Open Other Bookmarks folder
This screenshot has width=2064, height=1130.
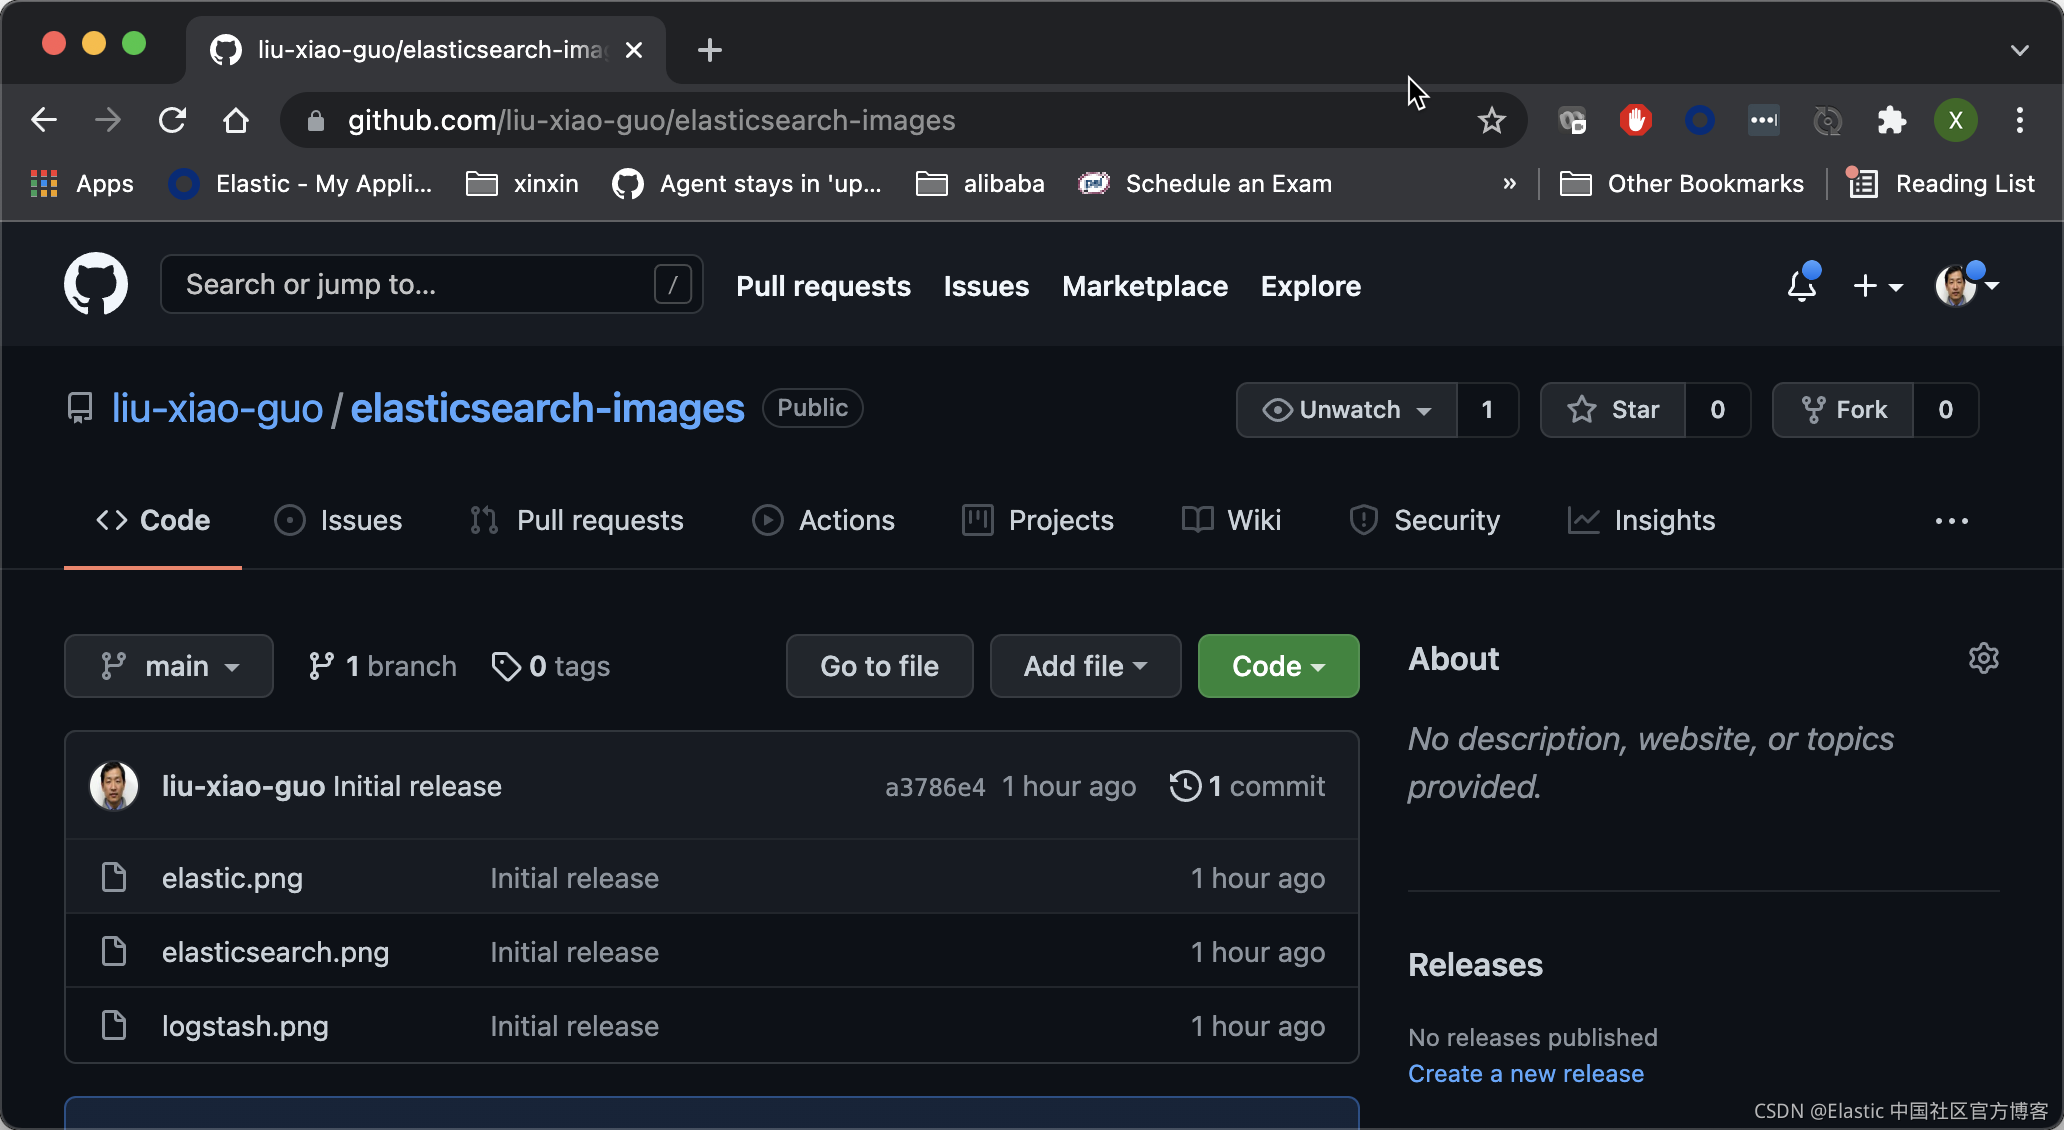(1682, 184)
